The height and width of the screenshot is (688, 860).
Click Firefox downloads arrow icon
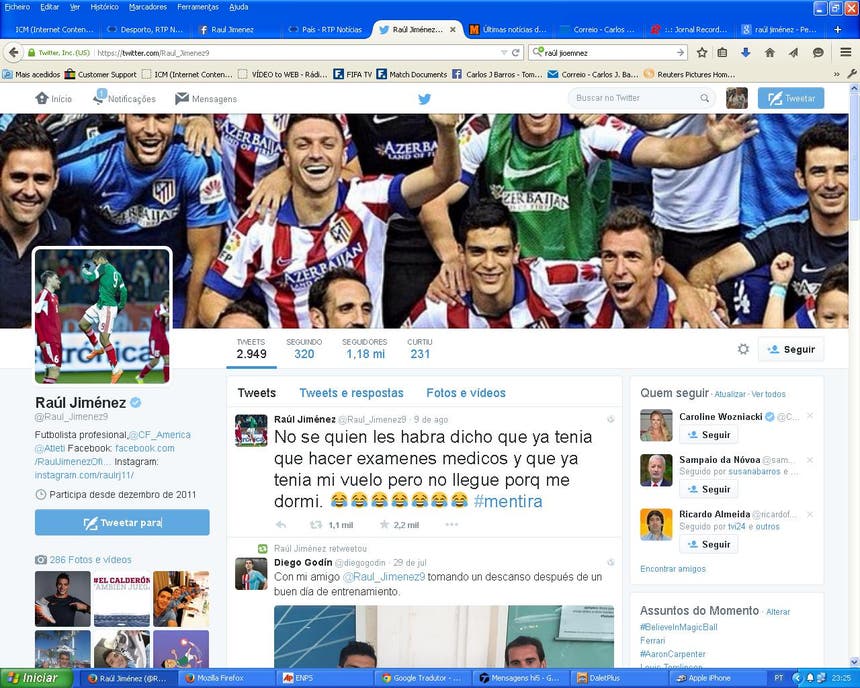[x=745, y=52]
